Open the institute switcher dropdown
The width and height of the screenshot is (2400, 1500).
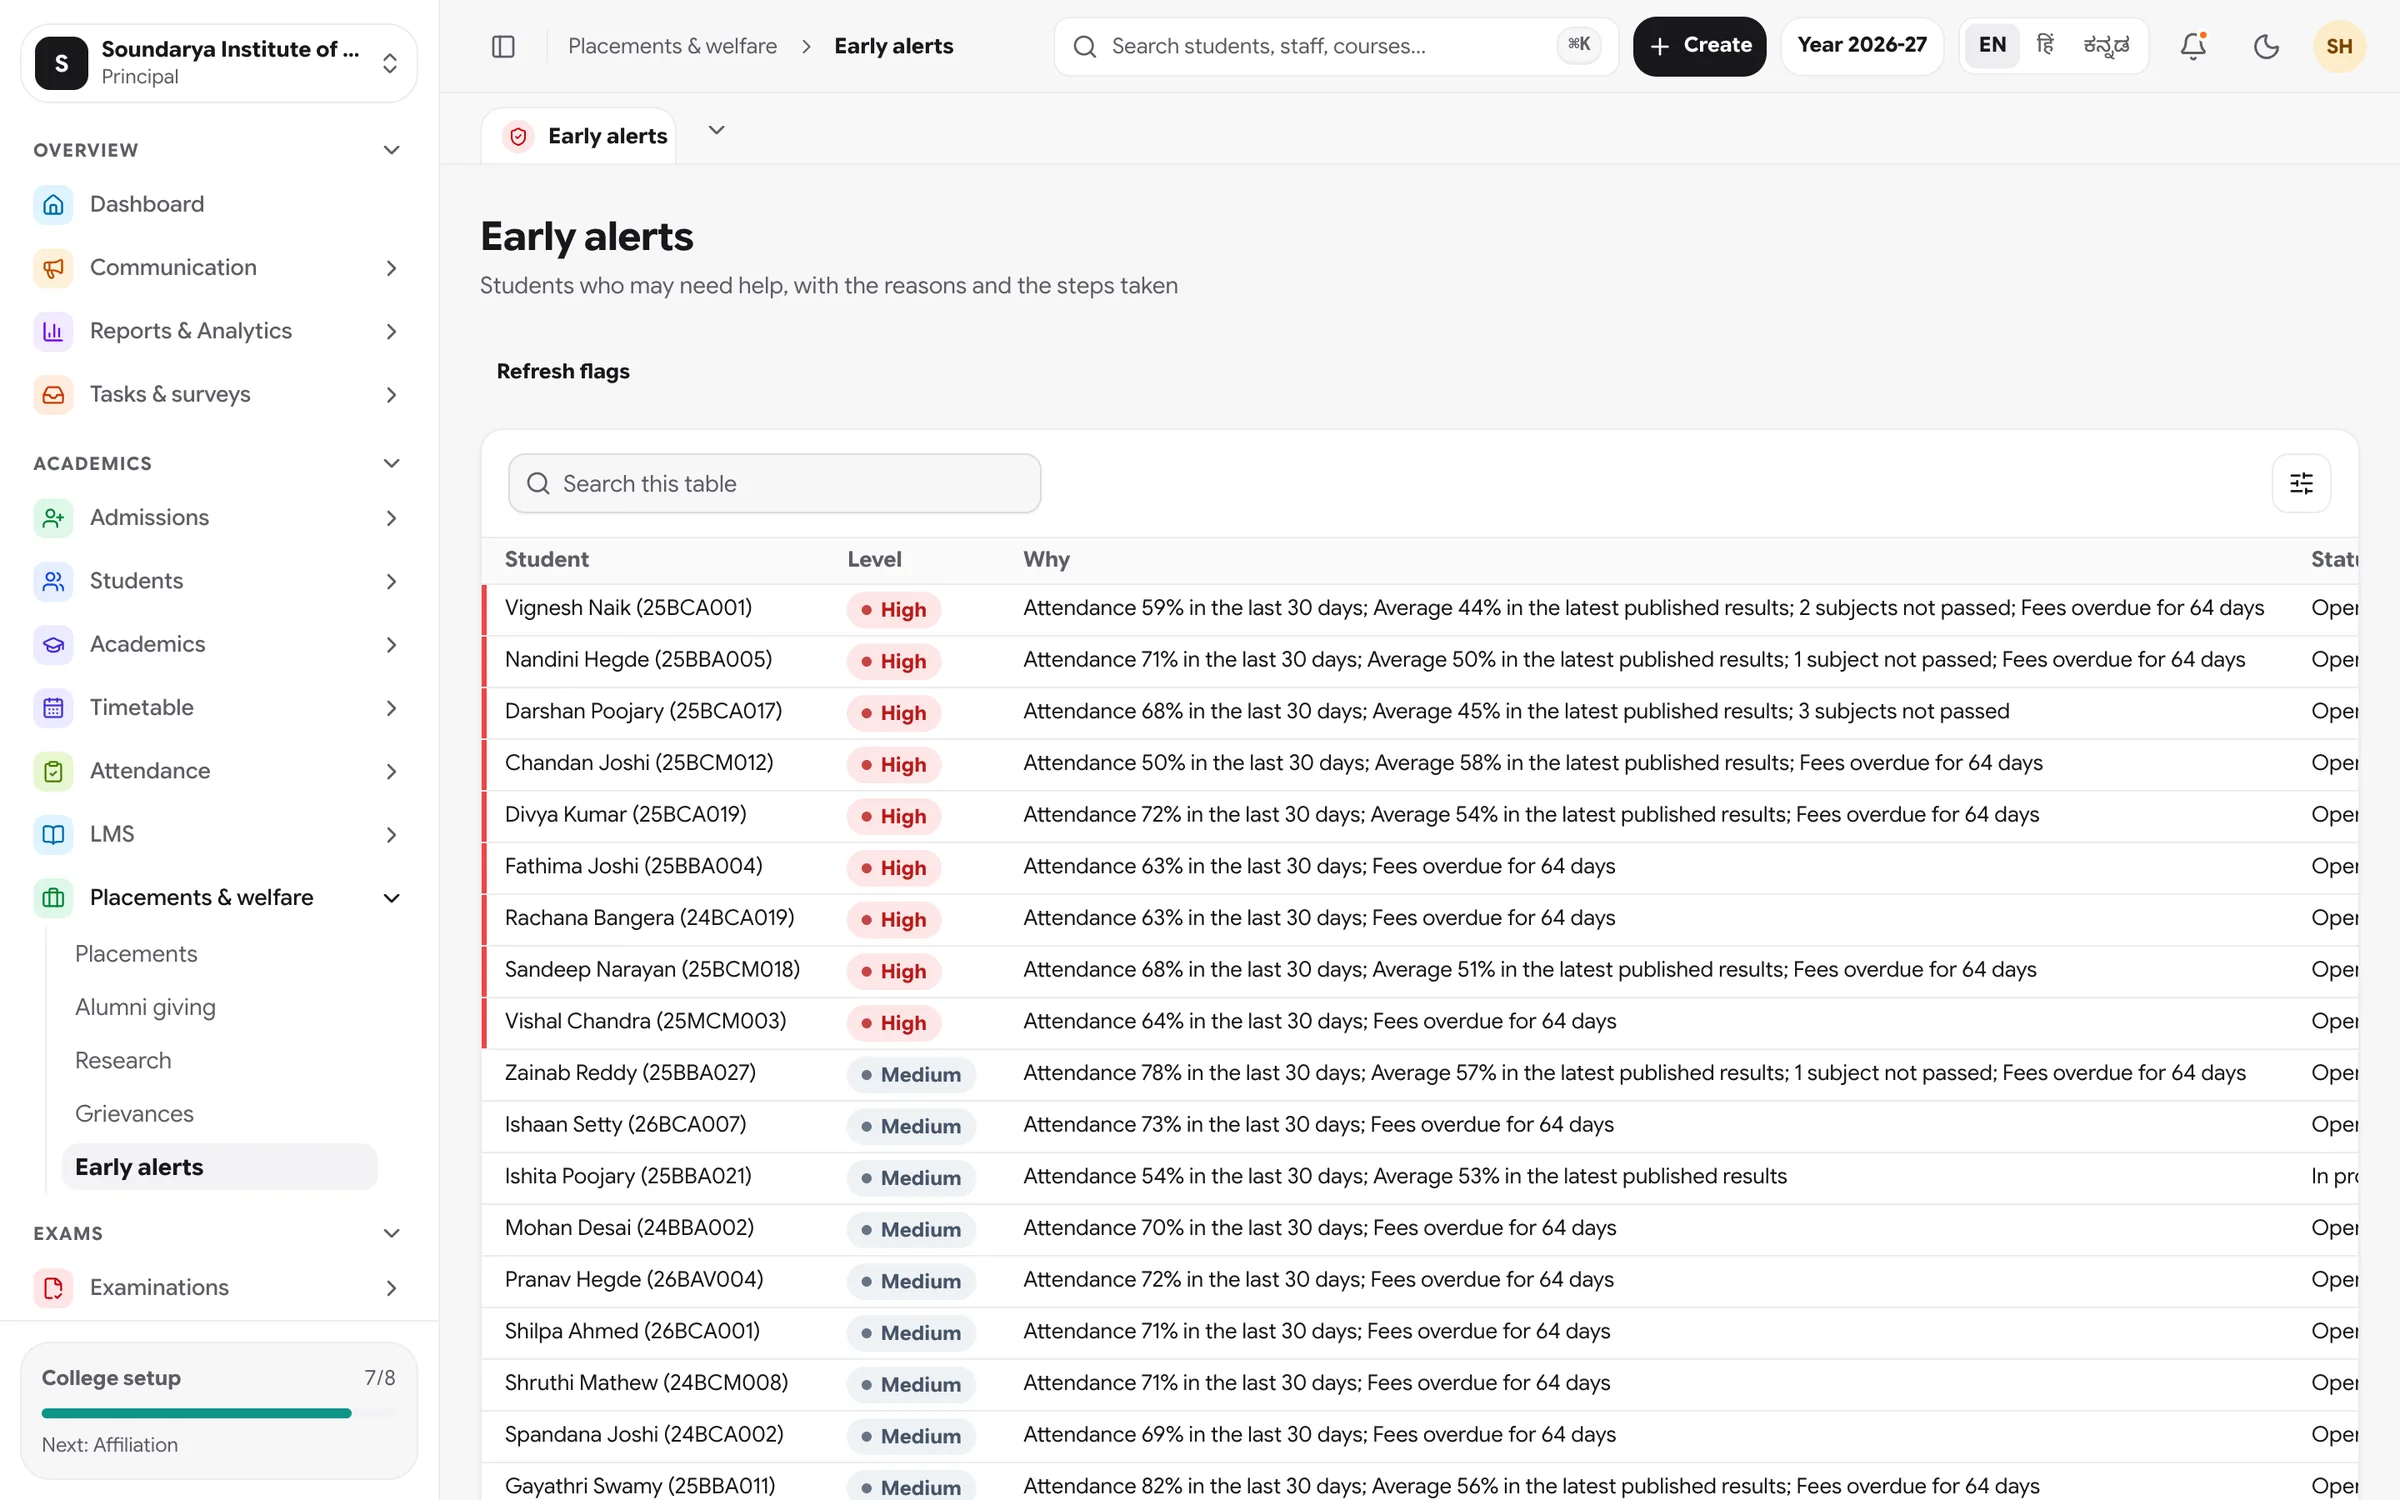[219, 63]
